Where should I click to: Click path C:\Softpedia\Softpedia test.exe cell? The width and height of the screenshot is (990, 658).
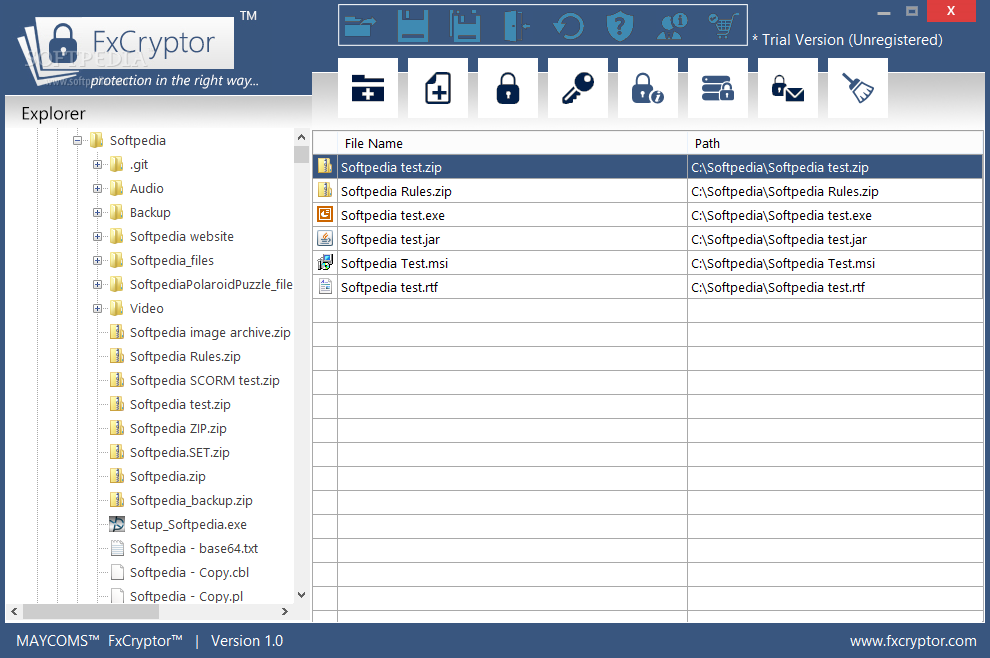click(835, 215)
